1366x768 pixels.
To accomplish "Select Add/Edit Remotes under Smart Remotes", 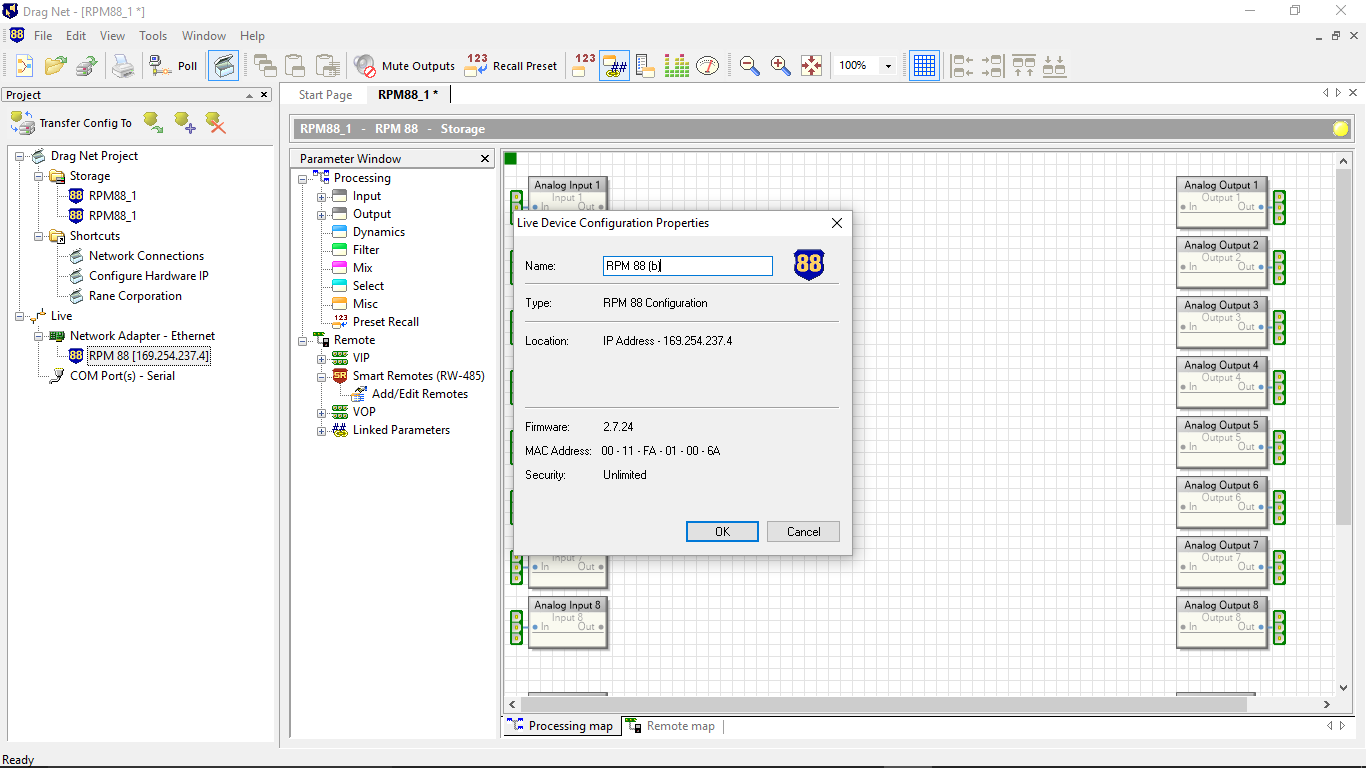I will click(419, 394).
